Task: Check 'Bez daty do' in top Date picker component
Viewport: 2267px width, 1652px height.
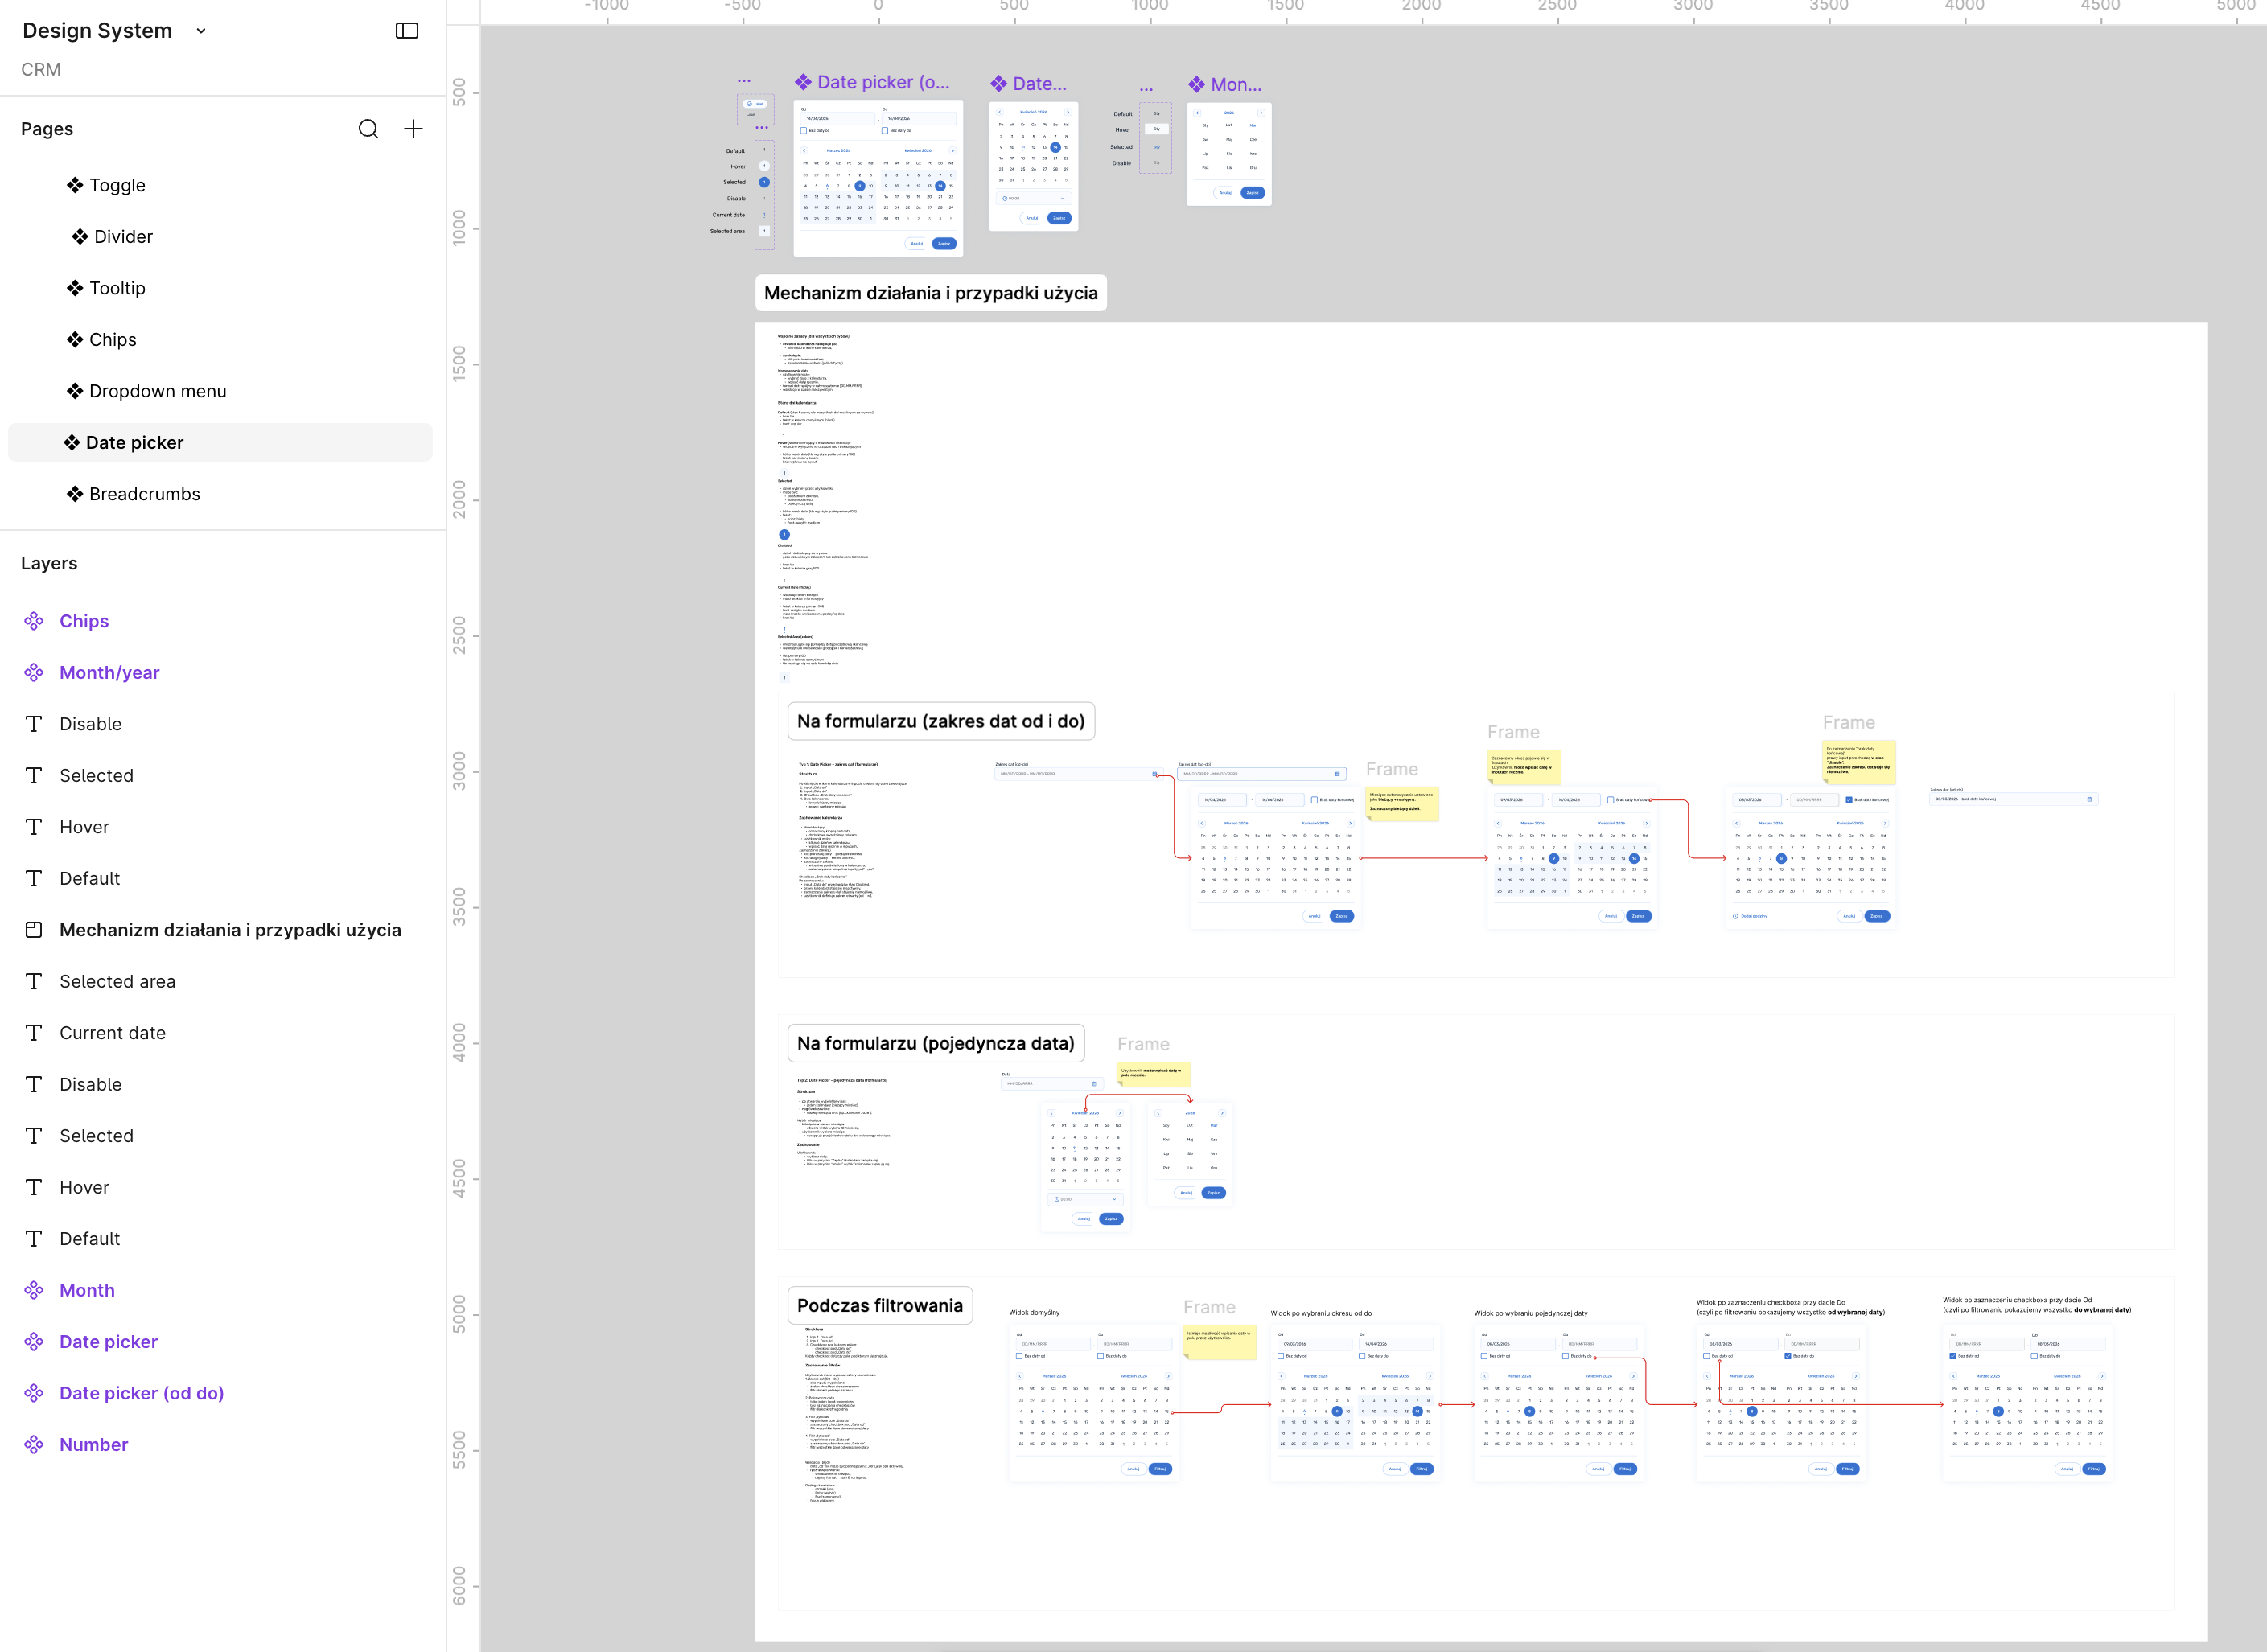Action: (x=884, y=130)
